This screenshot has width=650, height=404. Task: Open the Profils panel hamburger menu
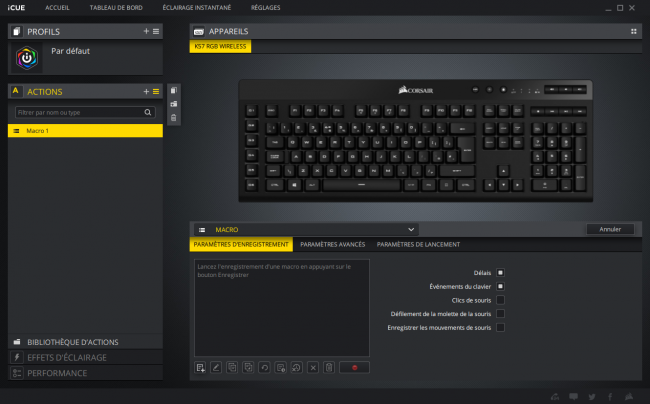(x=156, y=31)
